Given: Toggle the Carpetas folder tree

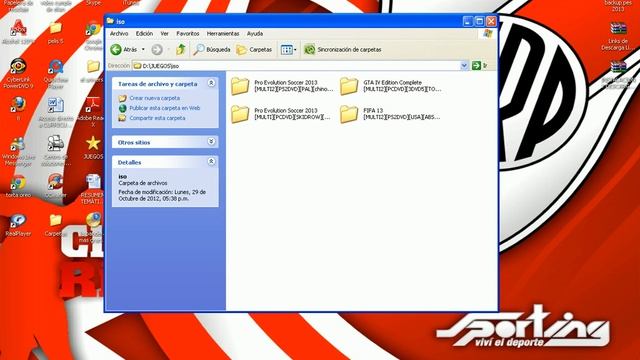Looking at the screenshot, I should (x=254, y=49).
